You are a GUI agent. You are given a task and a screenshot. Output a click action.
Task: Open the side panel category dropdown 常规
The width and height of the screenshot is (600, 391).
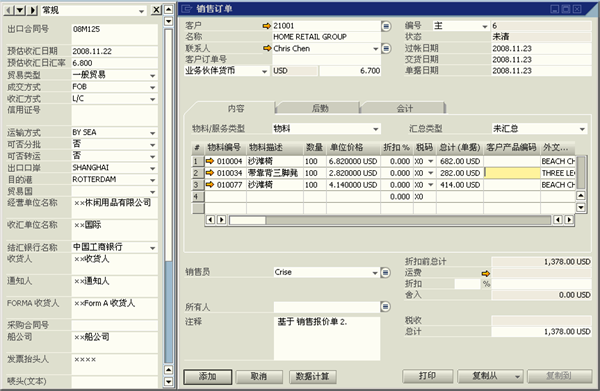(x=142, y=11)
